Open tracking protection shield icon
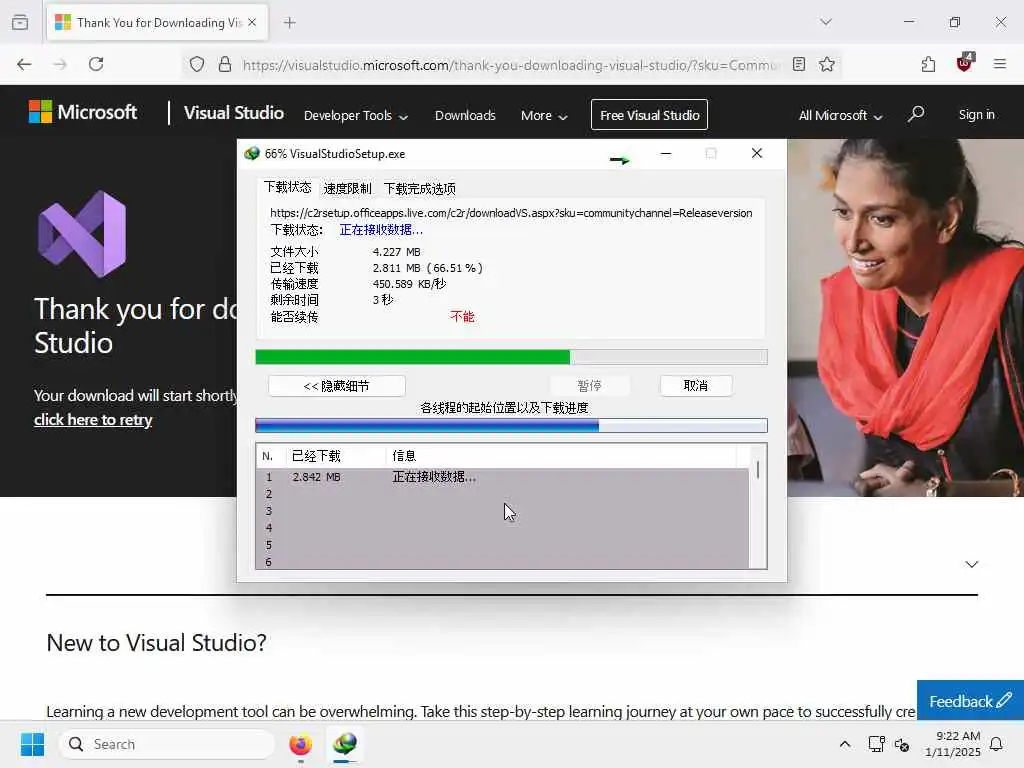The image size is (1024, 768). 197,64
